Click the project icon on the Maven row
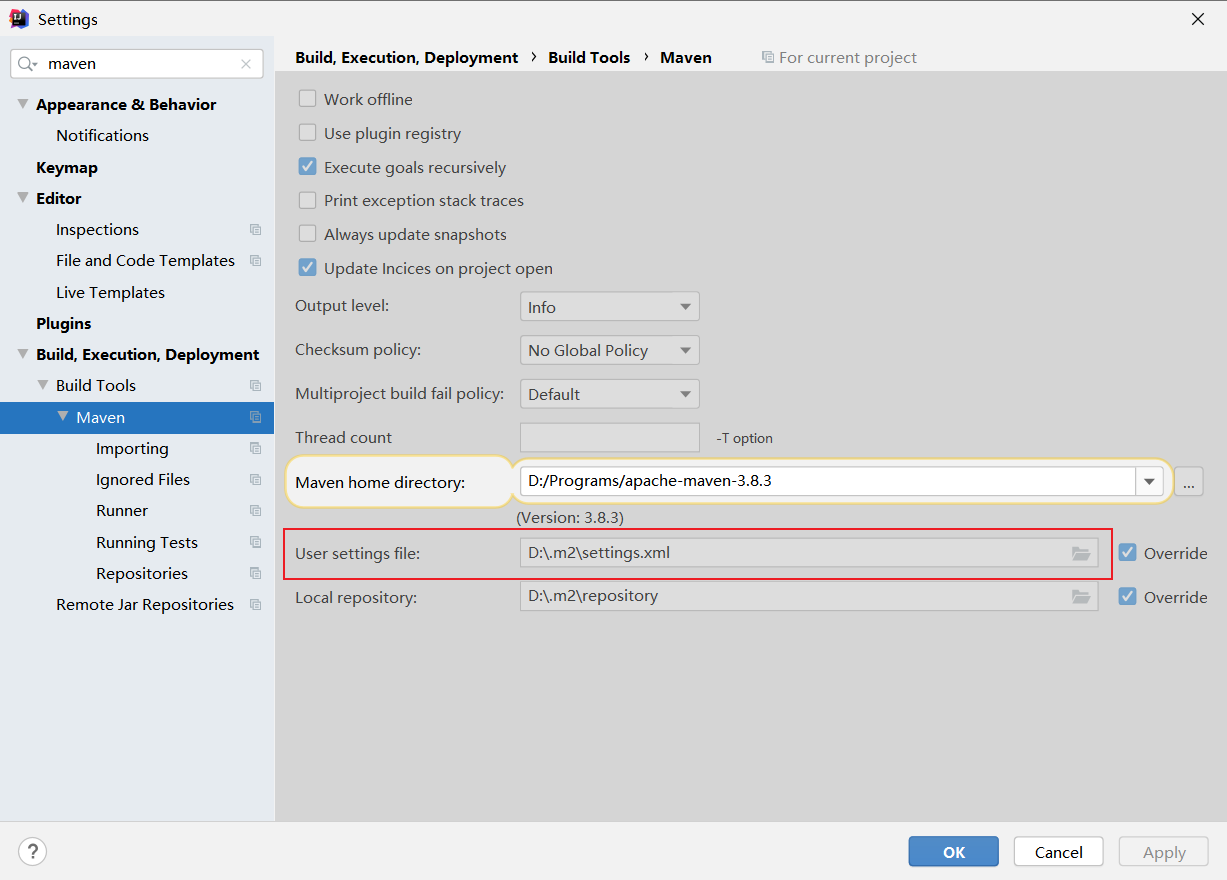1227x880 pixels. [255, 417]
